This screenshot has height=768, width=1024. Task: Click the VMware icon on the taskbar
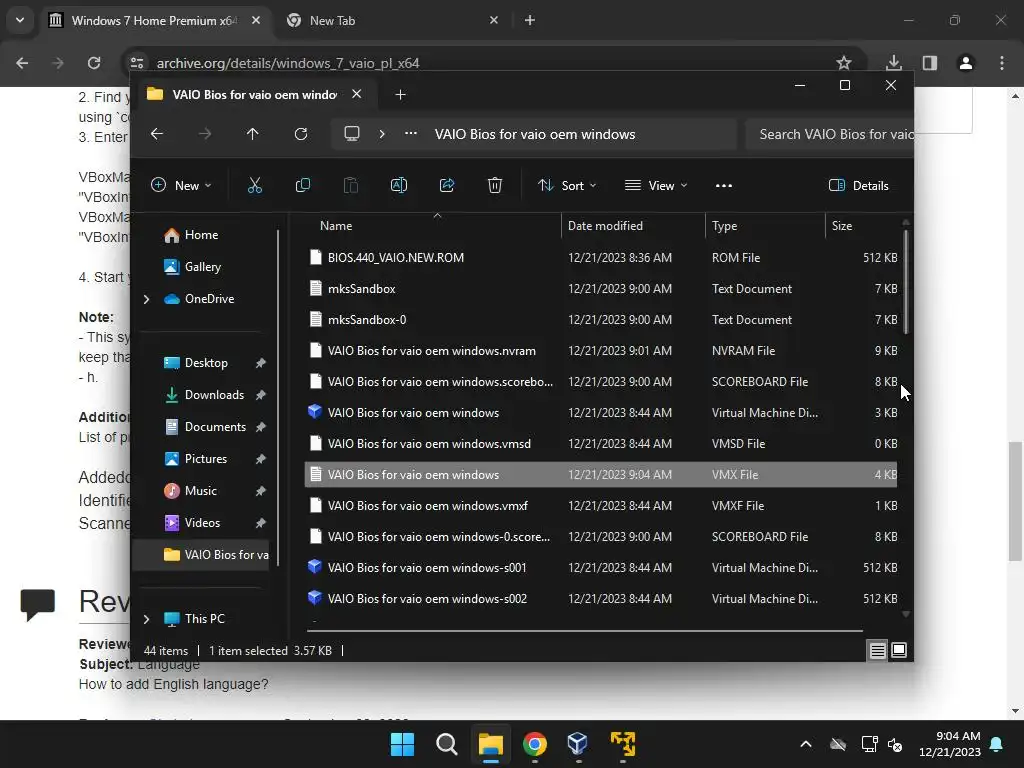[x=622, y=744]
